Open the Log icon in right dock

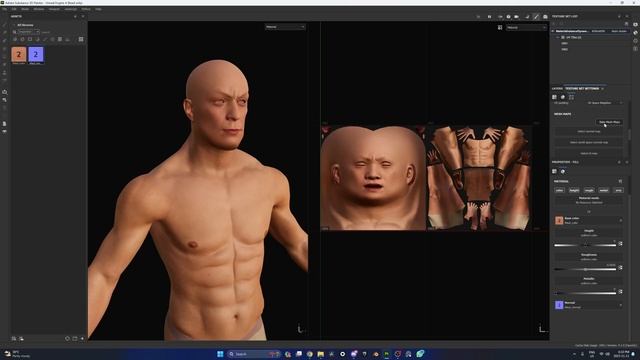635,49
